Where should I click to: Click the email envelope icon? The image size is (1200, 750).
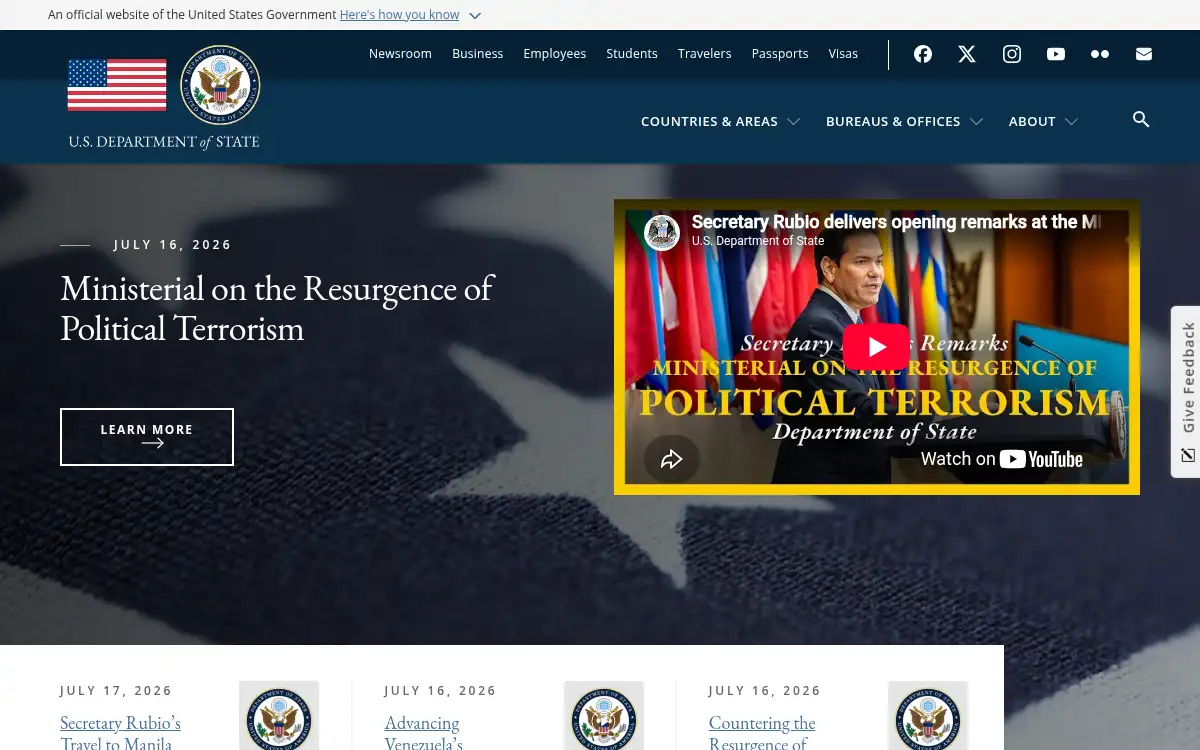(x=1144, y=54)
